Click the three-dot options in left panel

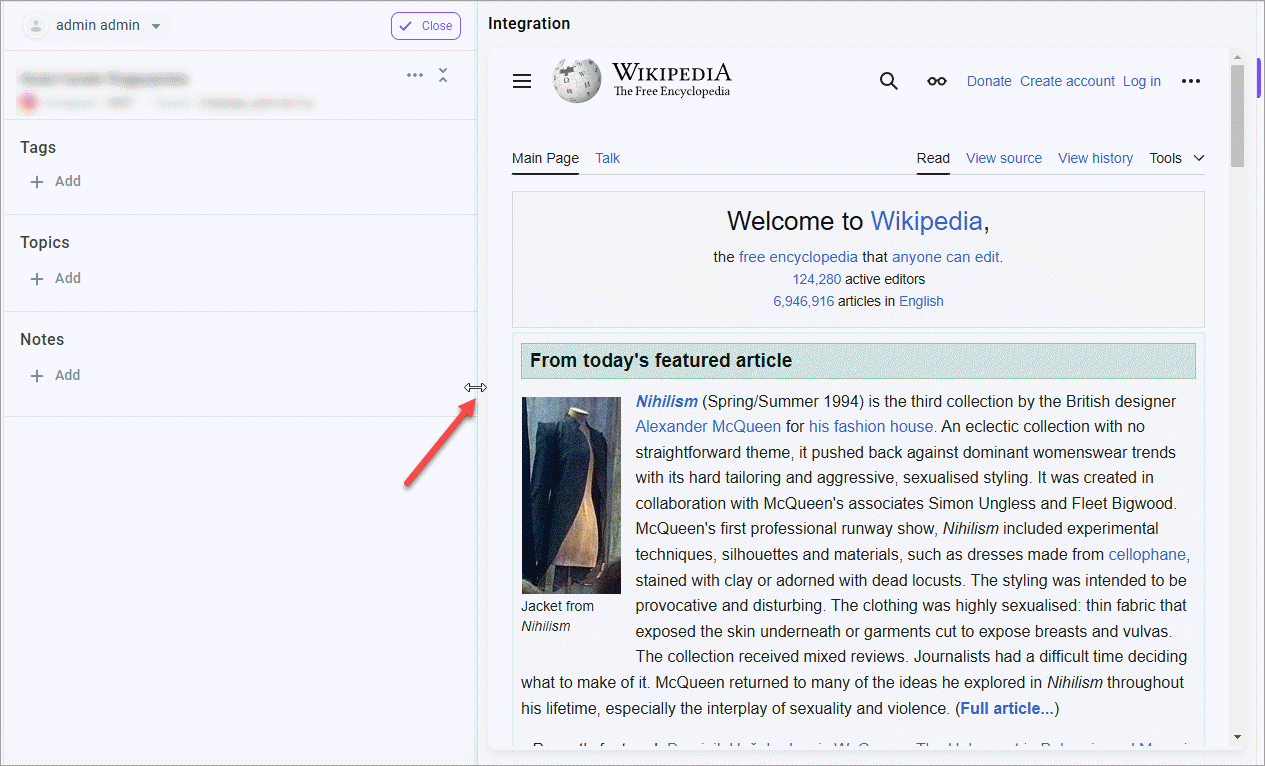point(415,75)
